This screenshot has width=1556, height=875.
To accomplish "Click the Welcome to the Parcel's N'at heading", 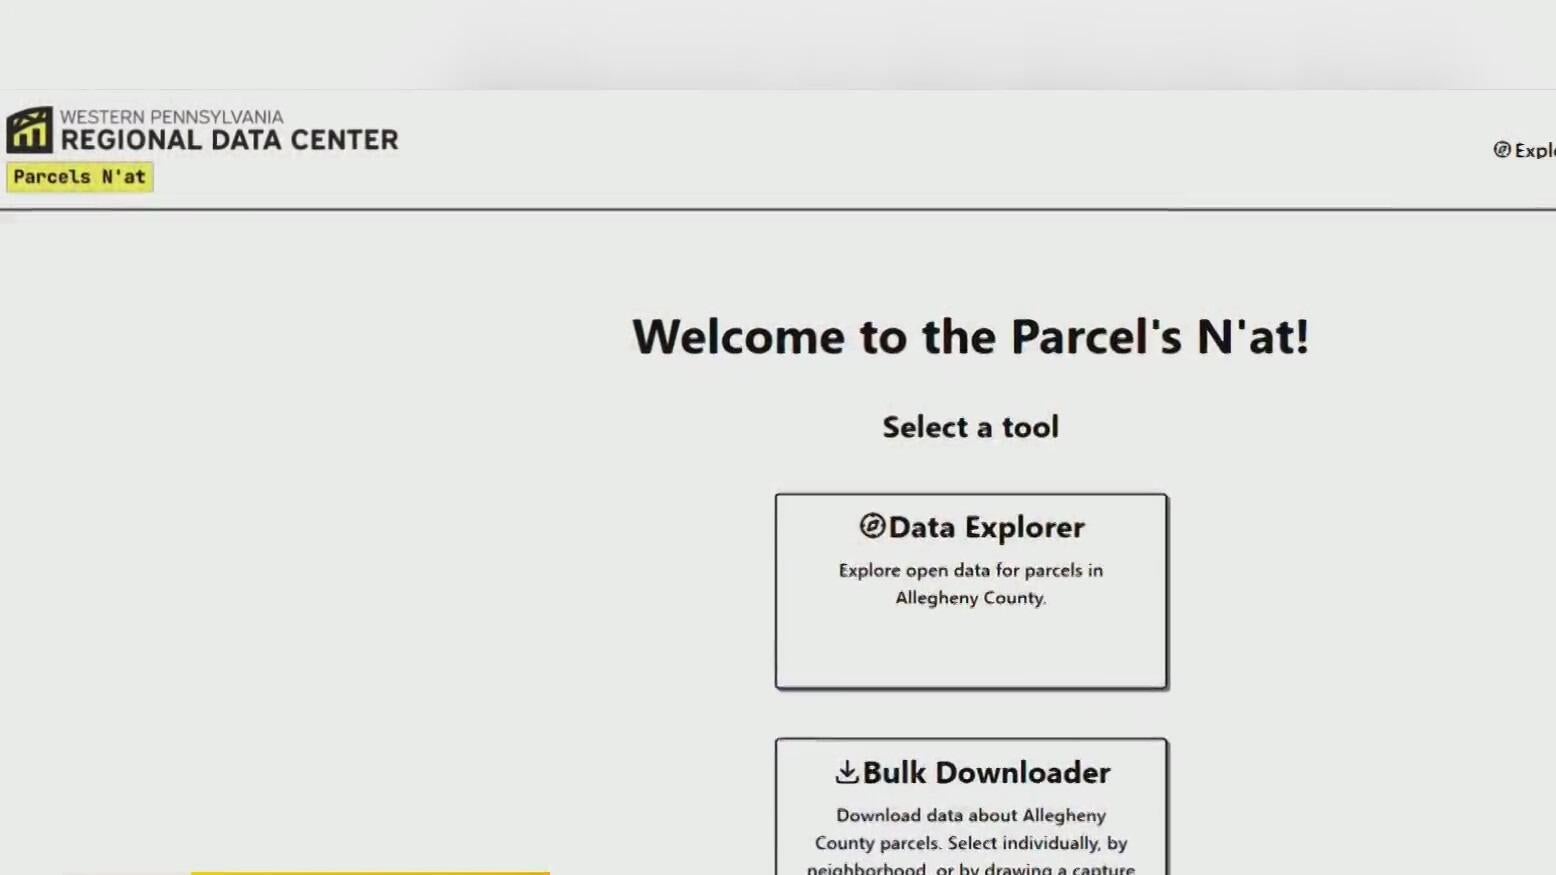I will click(x=971, y=336).
